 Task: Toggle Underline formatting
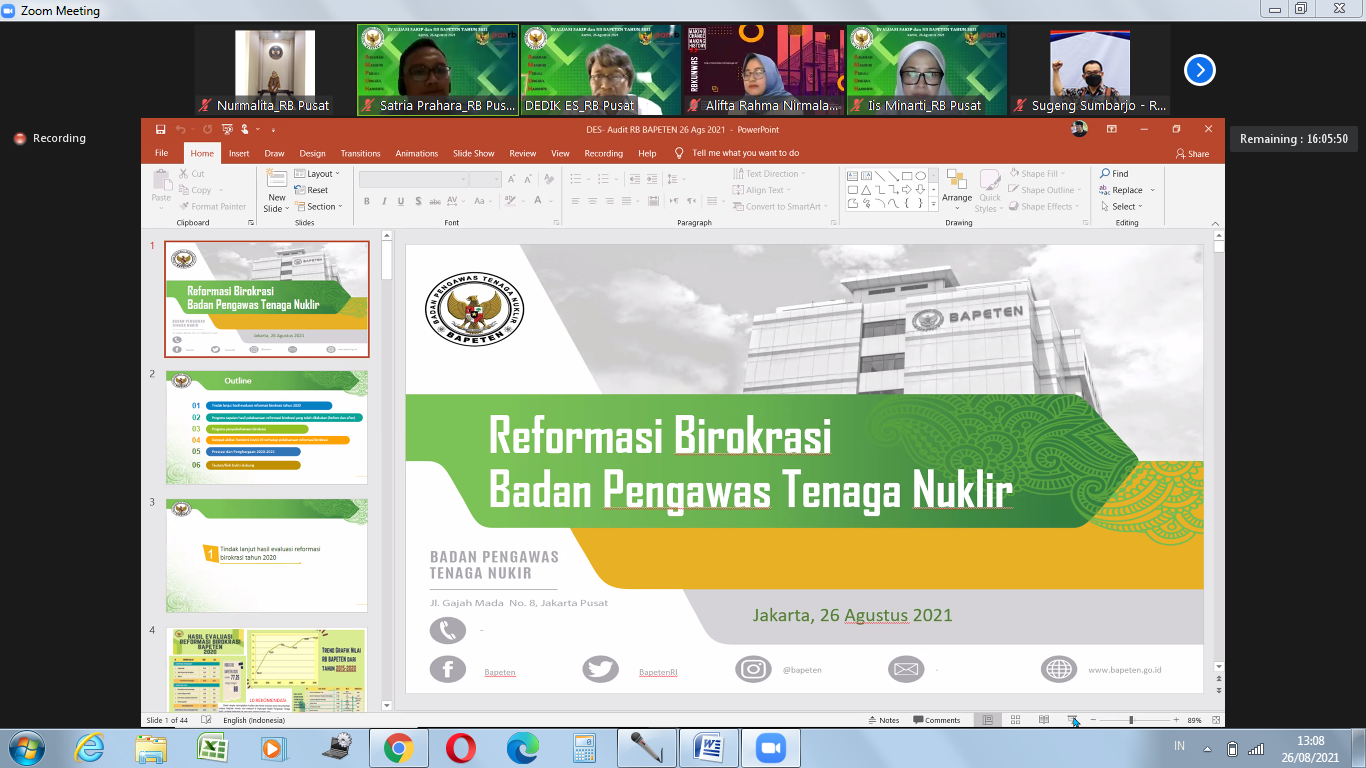click(401, 201)
